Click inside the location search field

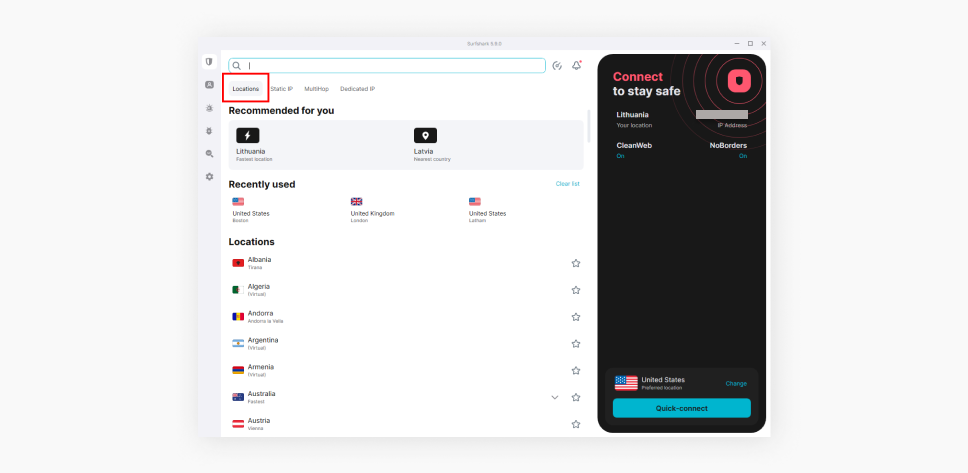390,66
